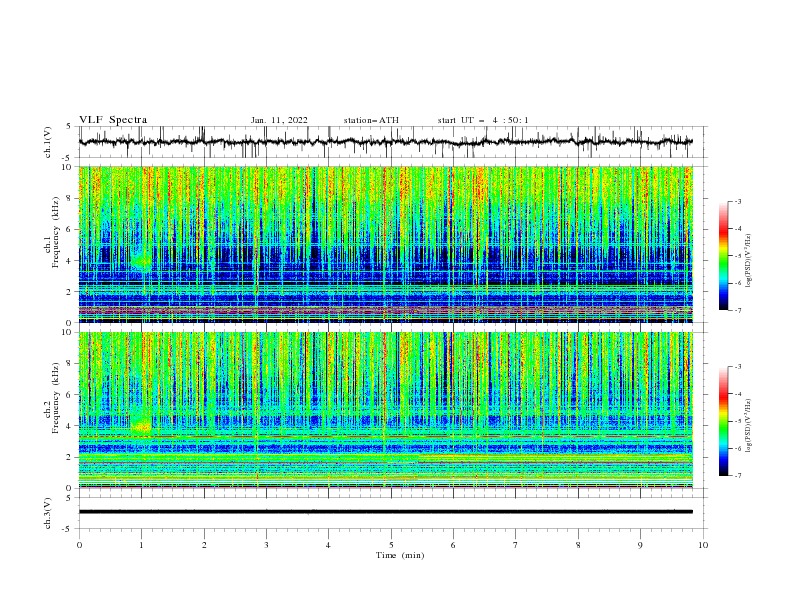This screenshot has height=612, width=792.
Task: Click the ch.3(V) flat waveform trace
Action: [386, 512]
